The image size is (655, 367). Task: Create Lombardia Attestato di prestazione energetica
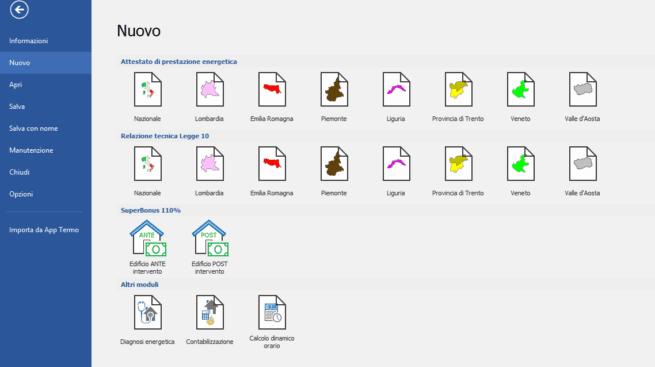pyautogui.click(x=209, y=97)
